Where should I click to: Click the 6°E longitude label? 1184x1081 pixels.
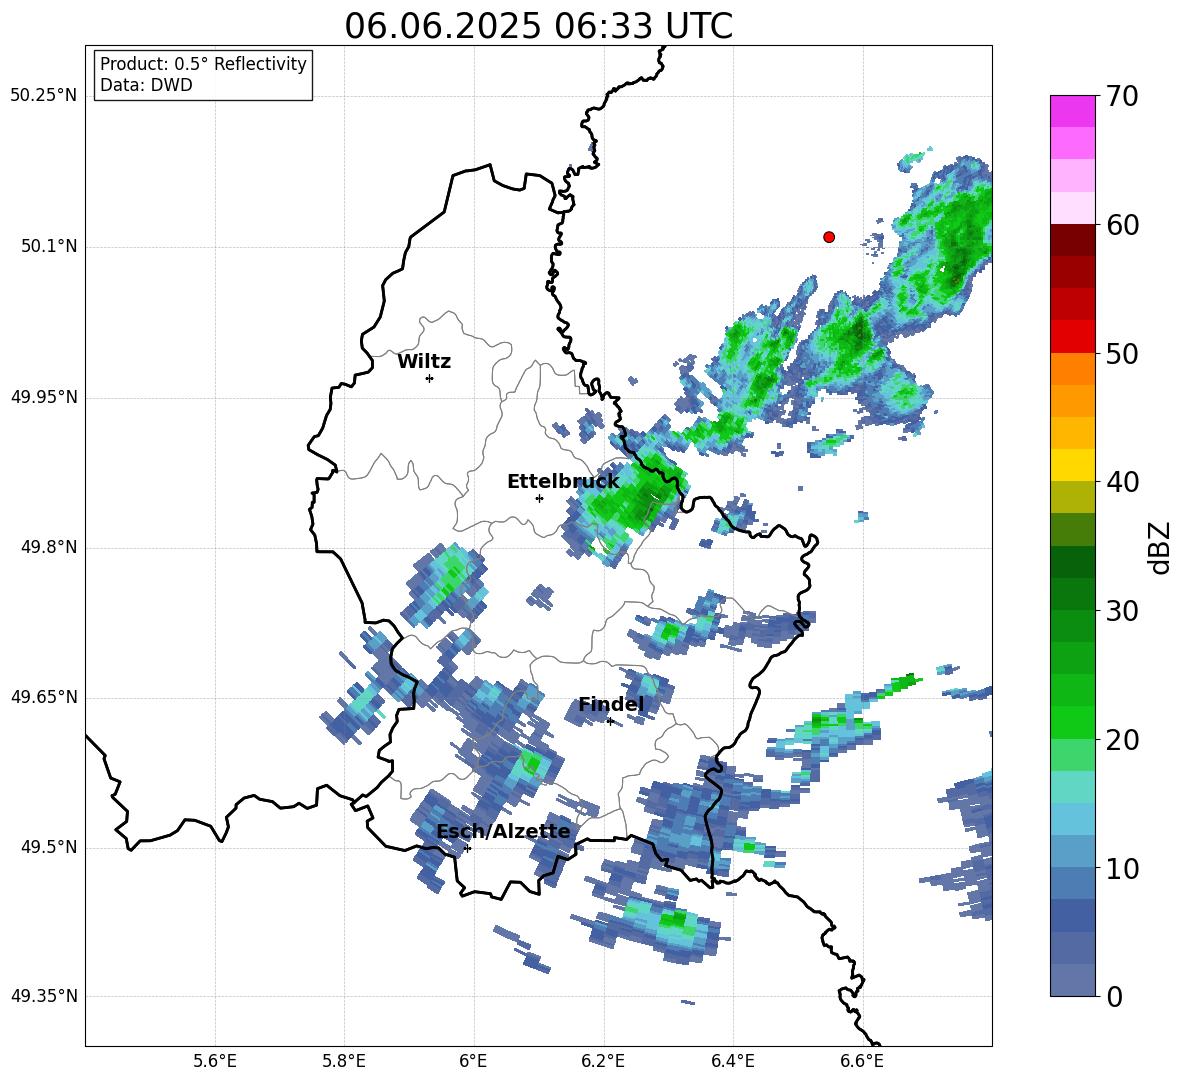click(x=473, y=1061)
